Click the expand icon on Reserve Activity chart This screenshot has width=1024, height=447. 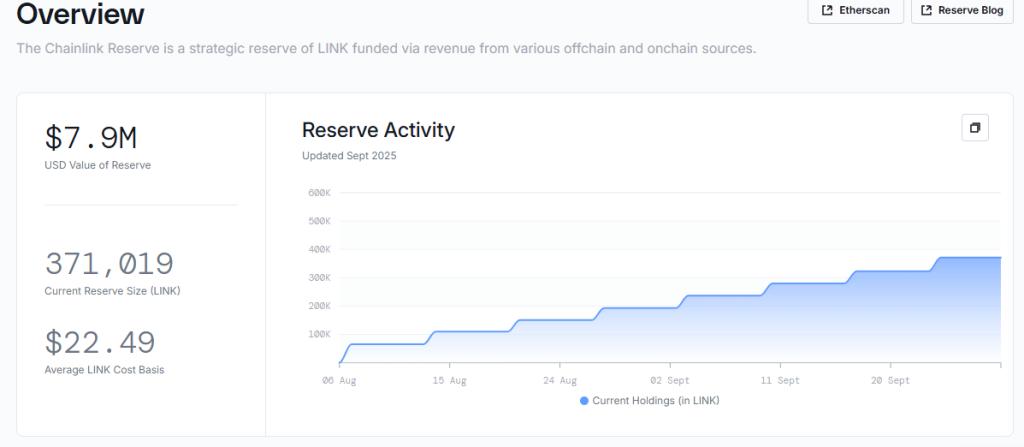[974, 128]
